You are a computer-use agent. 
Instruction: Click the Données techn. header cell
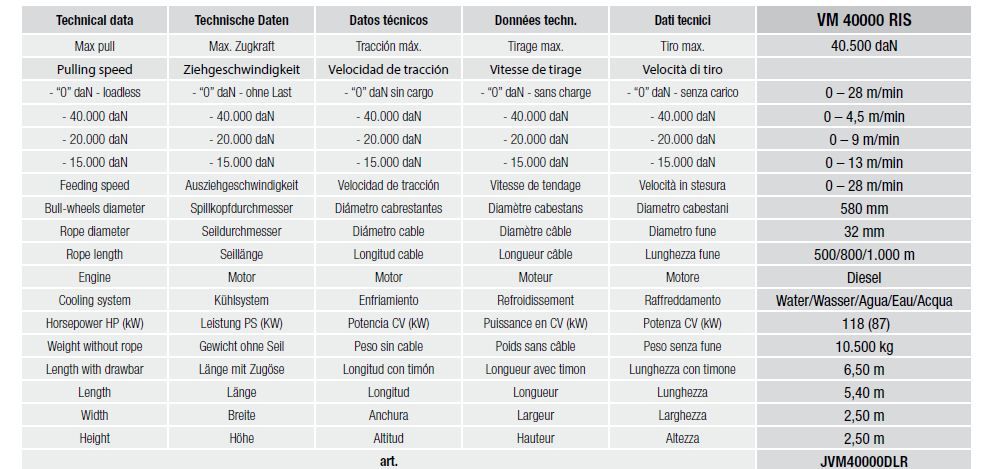point(535,21)
